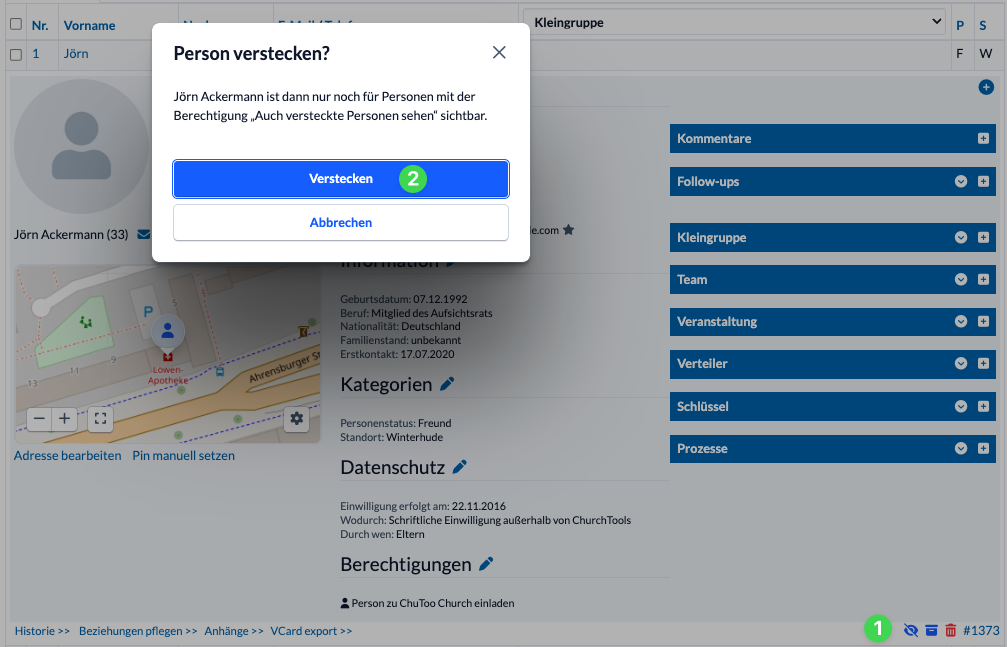Screen dimensions: 1007x647
Task: Click the profile avatar placeholder image
Action: click(82, 146)
